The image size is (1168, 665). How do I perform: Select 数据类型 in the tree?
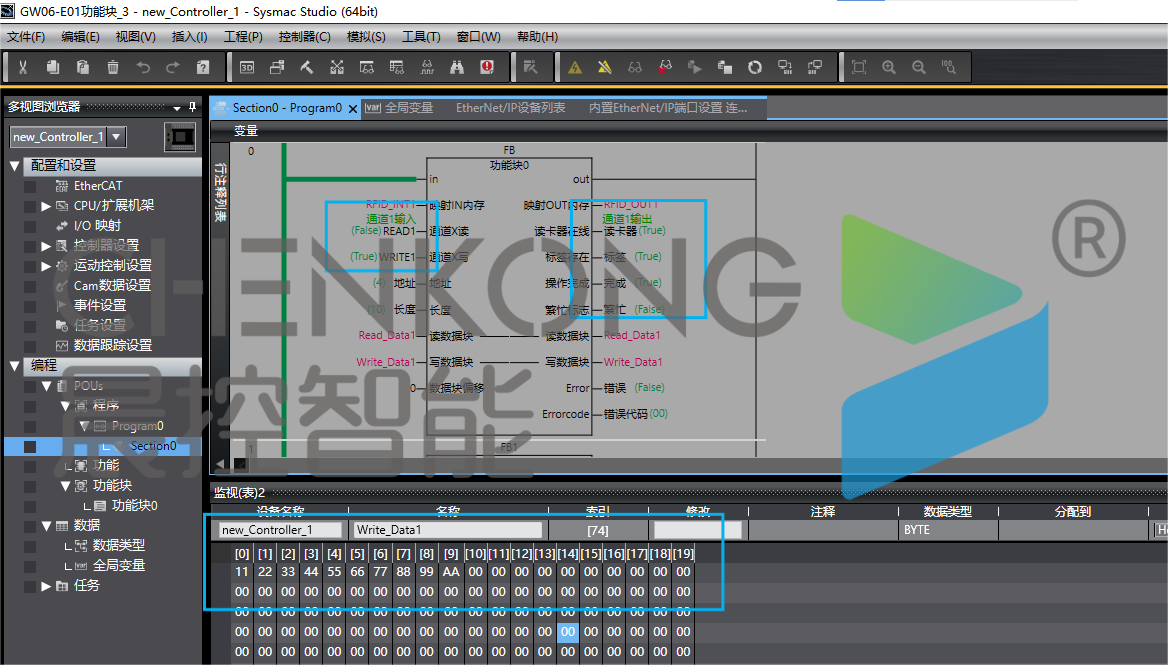[118, 546]
